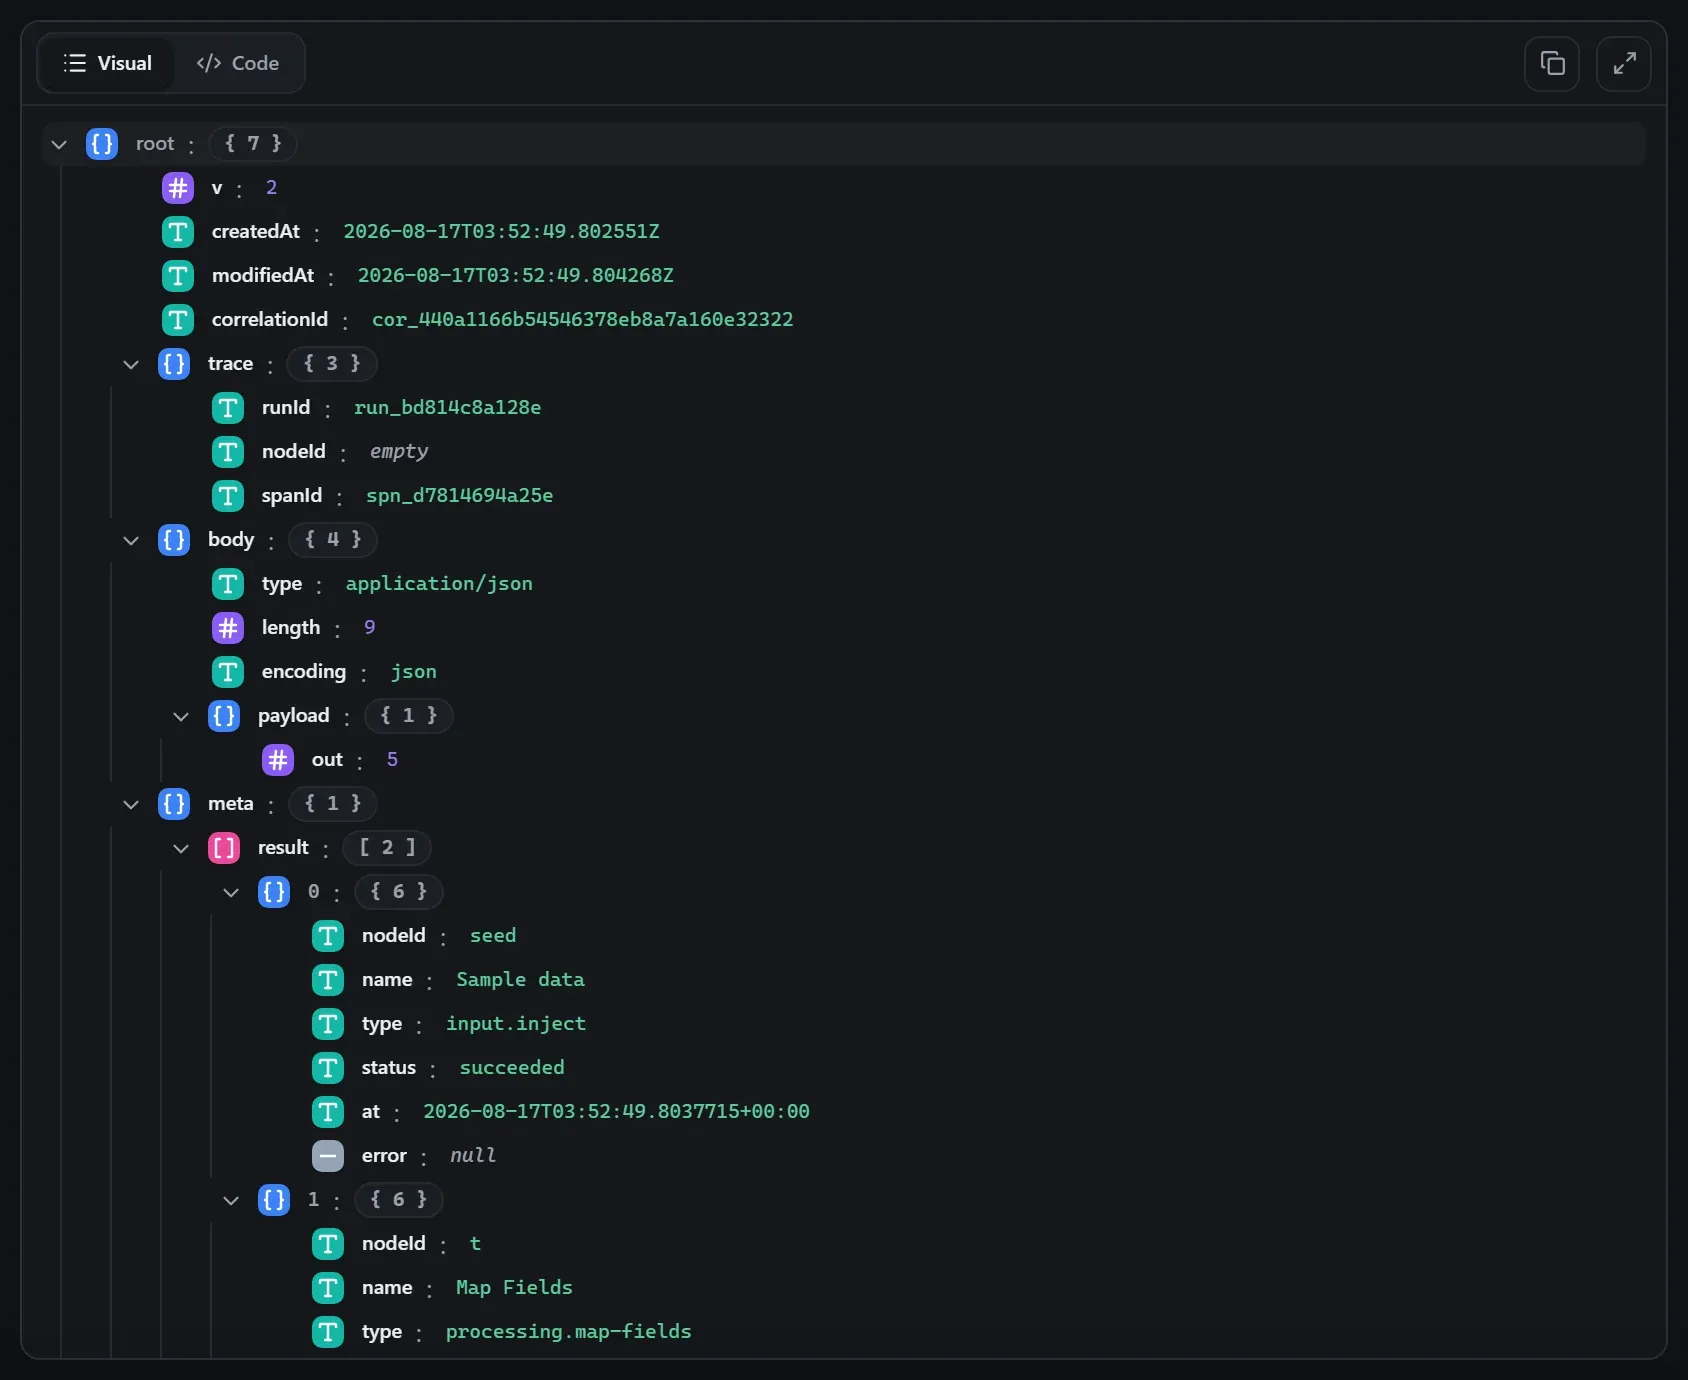The height and width of the screenshot is (1380, 1688).
Task: Collapse the result array chevron
Action: [181, 848]
